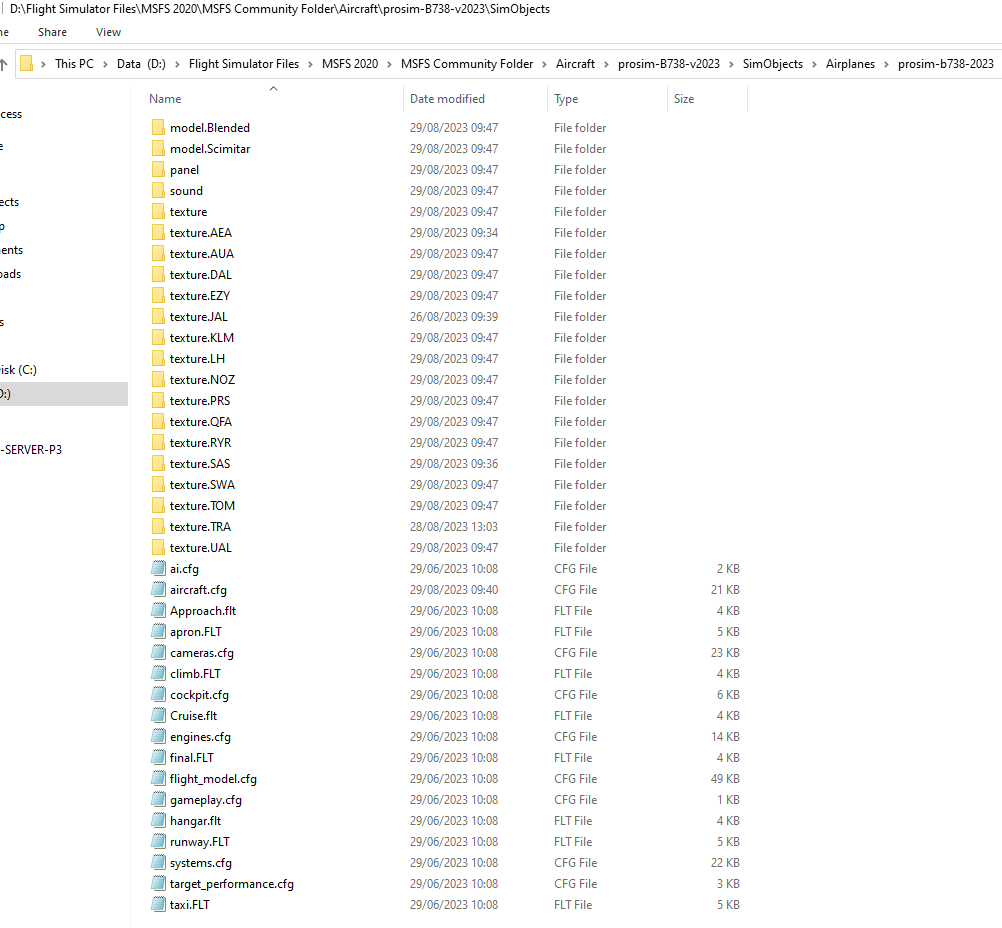
Task: Select texture.LH folder name
Action: click(197, 359)
